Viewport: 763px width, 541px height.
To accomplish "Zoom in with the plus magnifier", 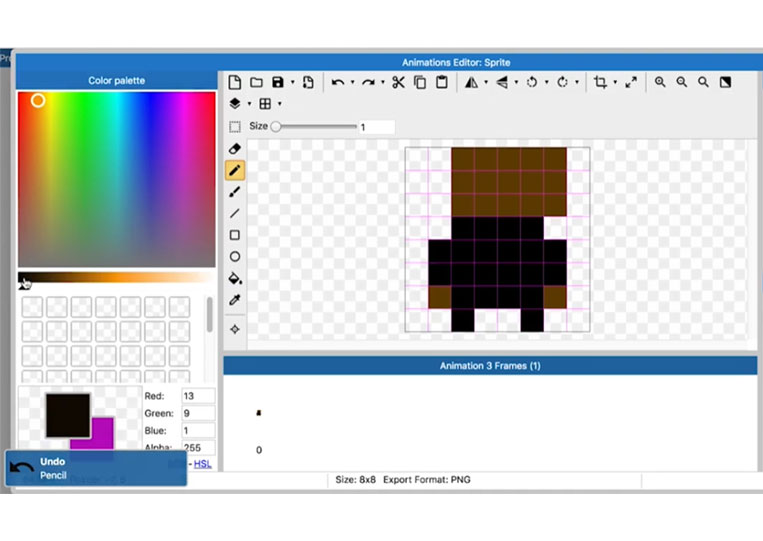I will pyautogui.click(x=660, y=82).
